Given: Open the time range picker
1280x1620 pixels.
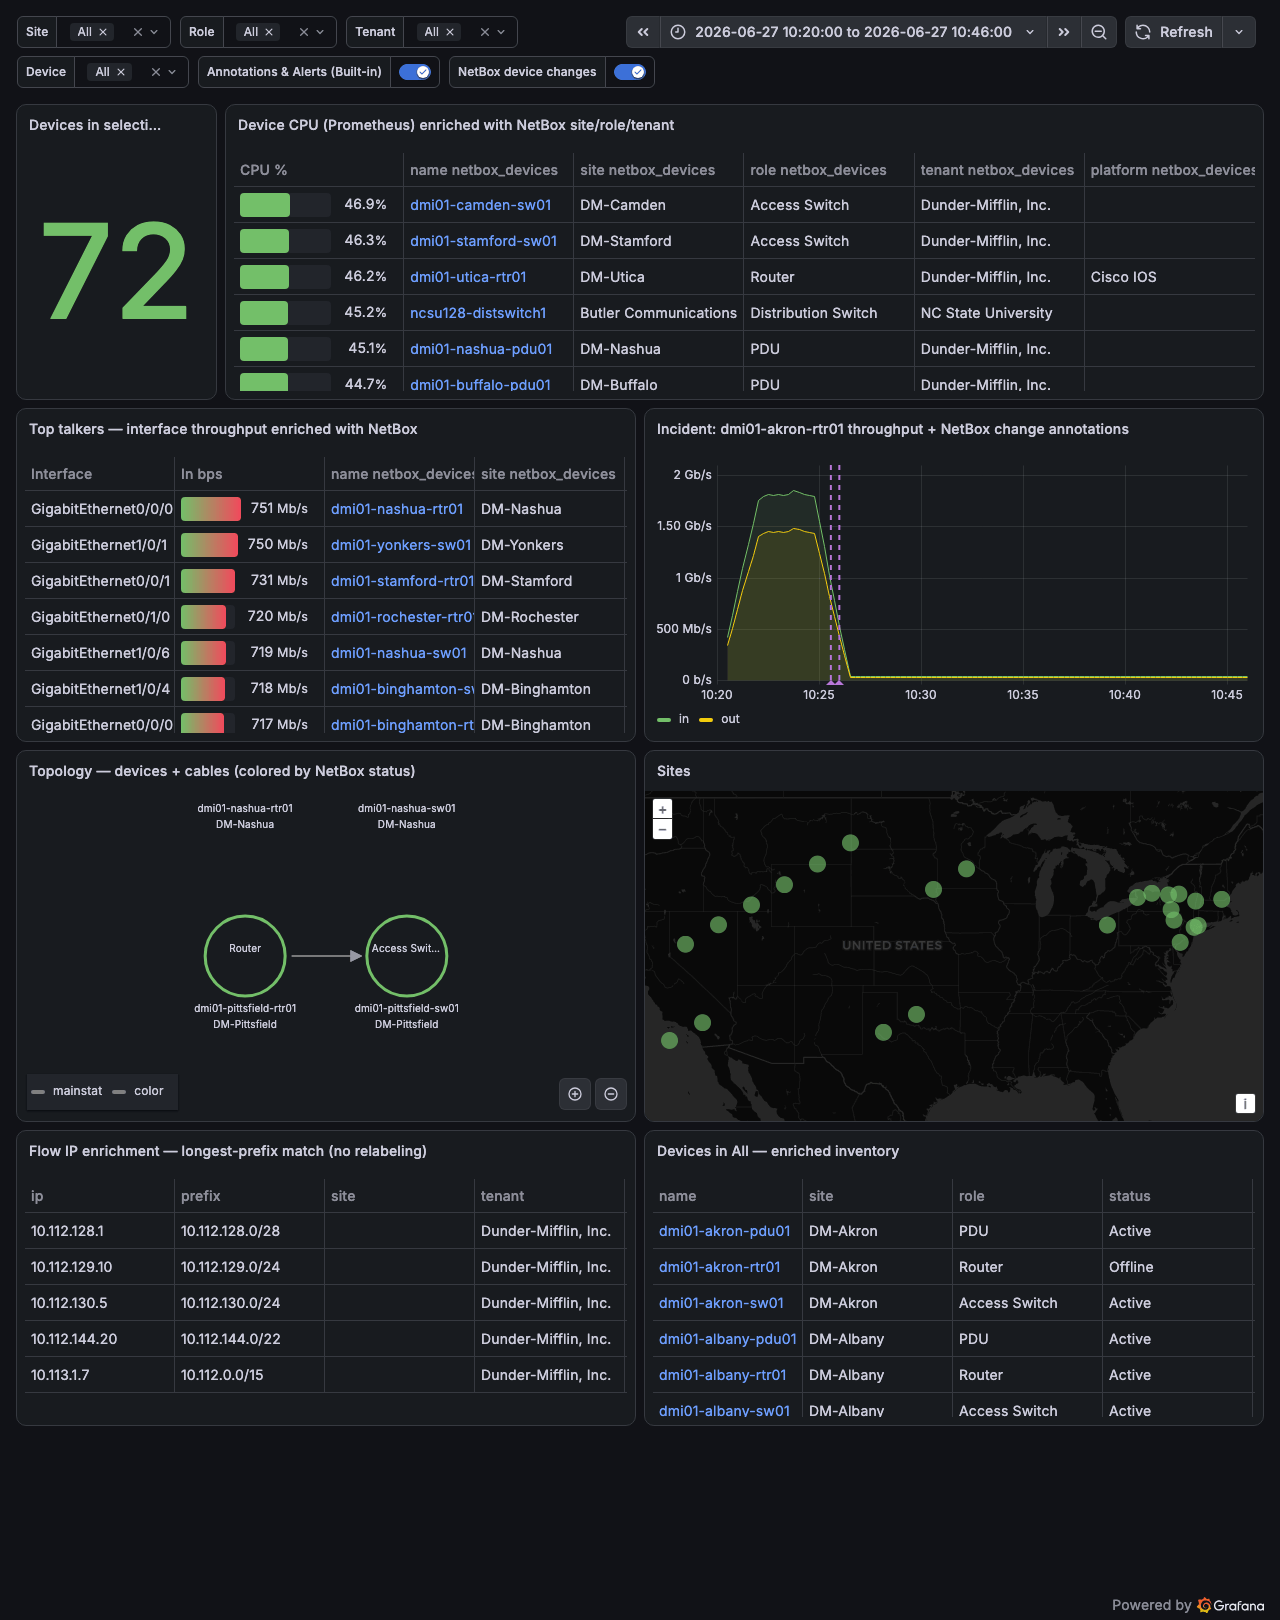Looking at the screenshot, I should [x=853, y=32].
